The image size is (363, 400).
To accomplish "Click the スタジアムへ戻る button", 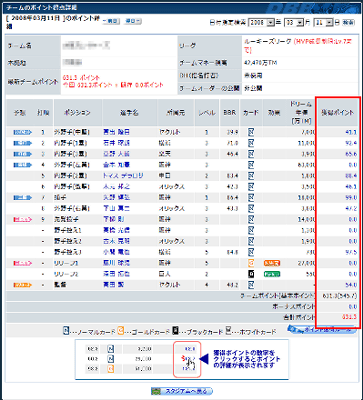I will [x=182, y=391].
